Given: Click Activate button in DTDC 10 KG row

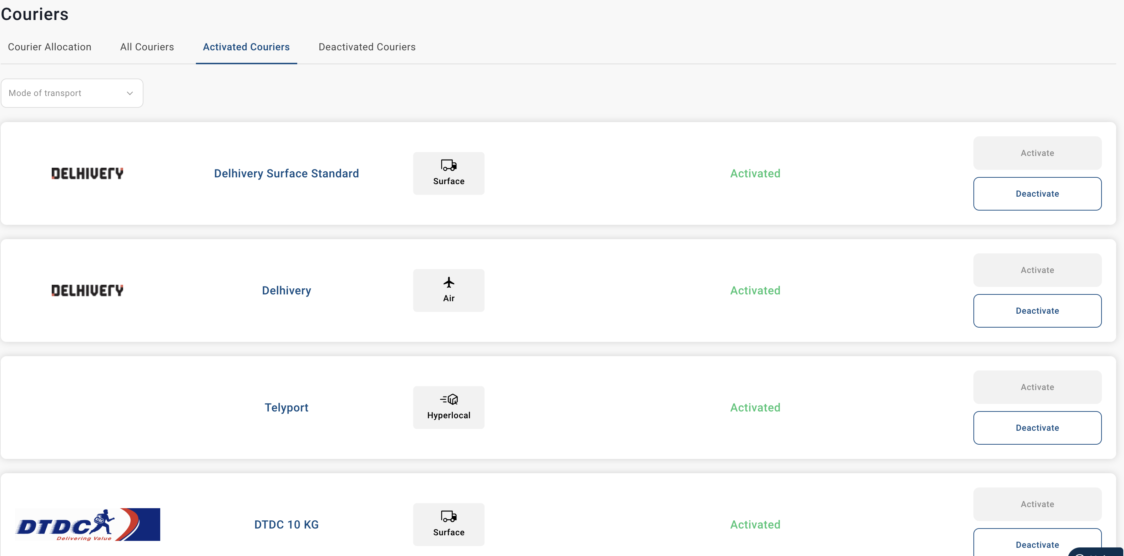Looking at the screenshot, I should click(1037, 504).
